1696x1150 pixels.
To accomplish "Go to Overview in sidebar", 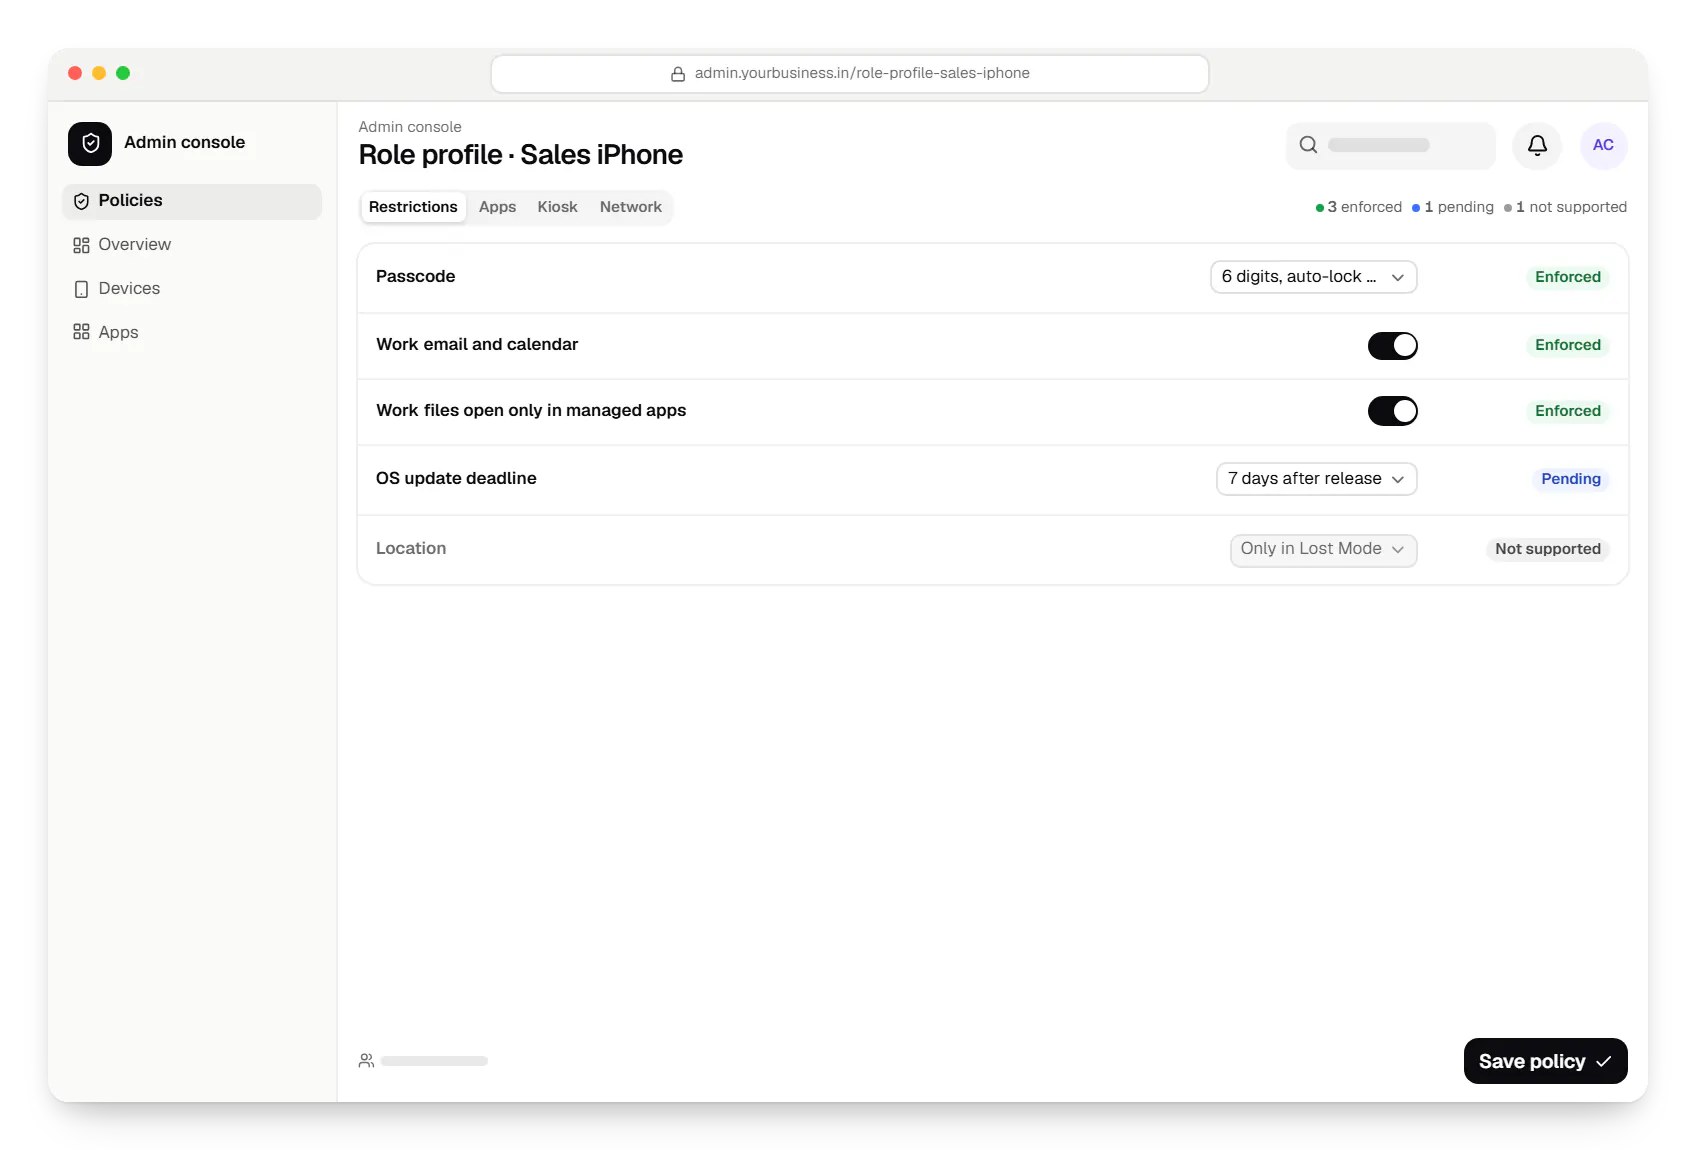I will tap(192, 245).
